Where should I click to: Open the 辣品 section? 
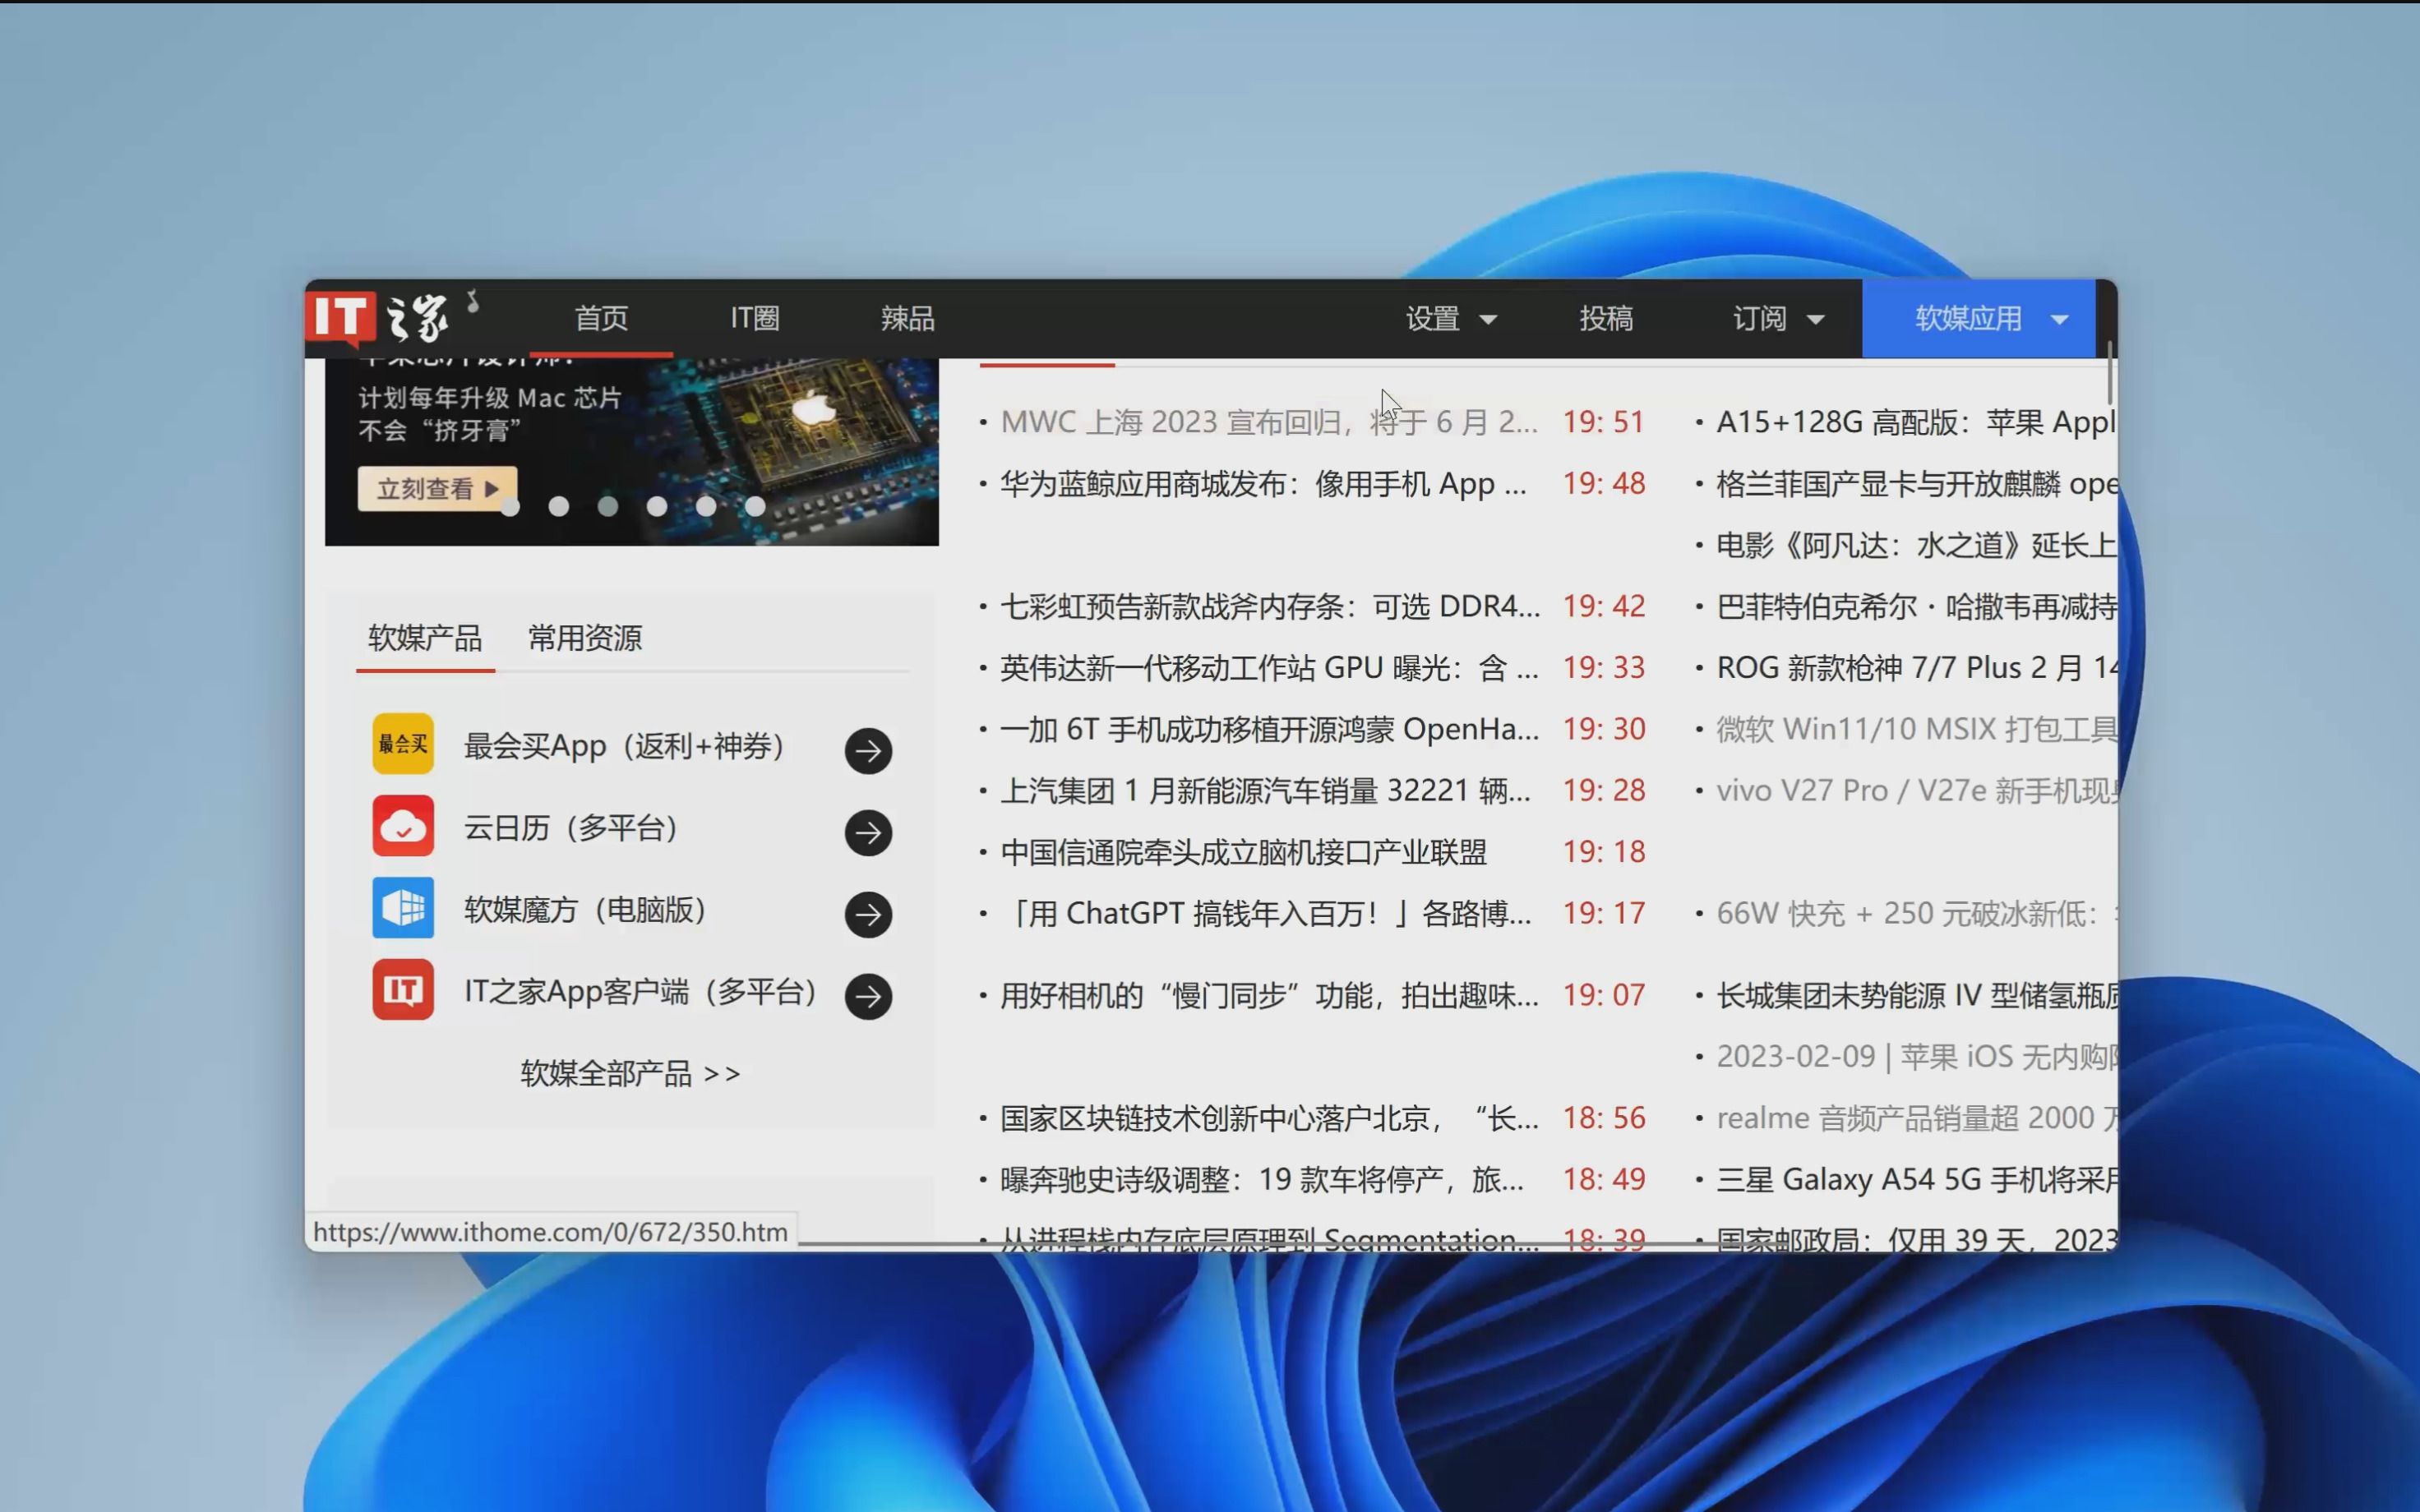coord(905,318)
